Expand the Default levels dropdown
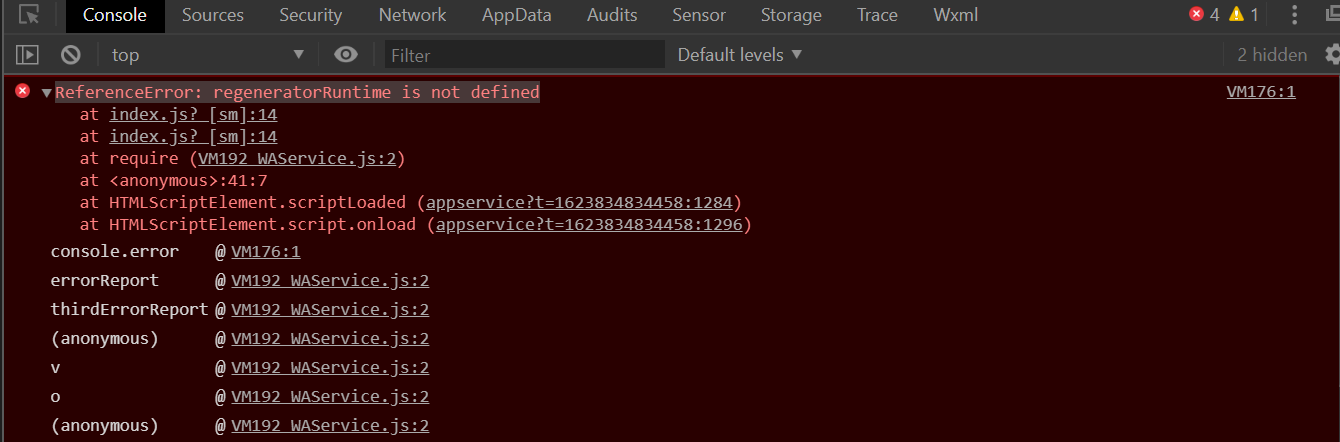1340x442 pixels. 740,55
